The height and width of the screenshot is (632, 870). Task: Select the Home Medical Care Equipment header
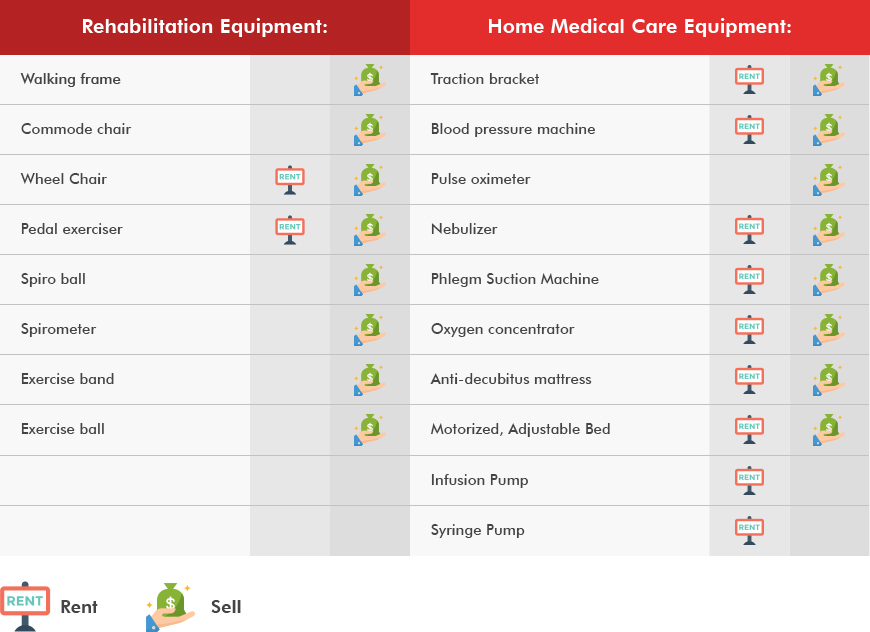pyautogui.click(x=640, y=27)
